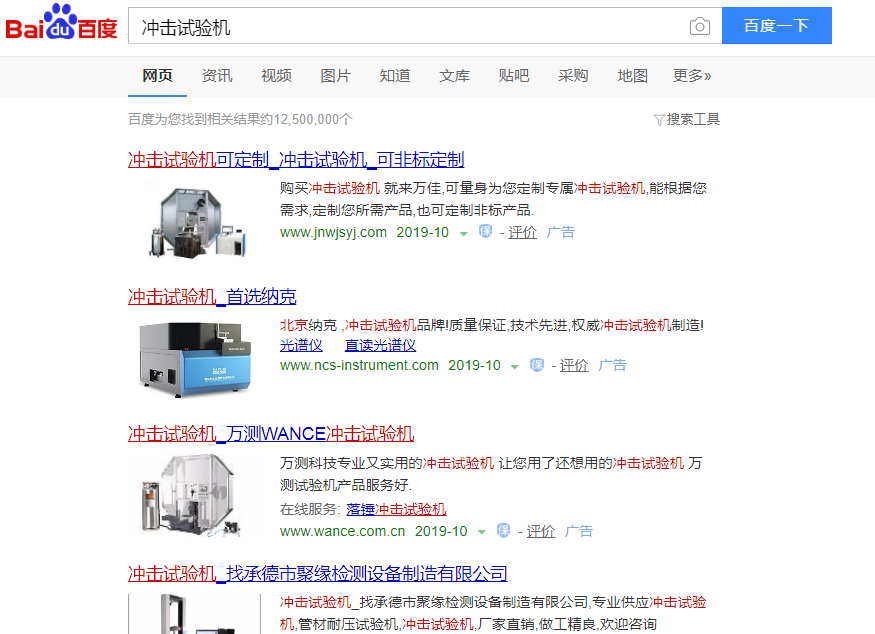The width and height of the screenshot is (875, 634).
Task: Open result 冲击试验机_首选纳克
Action: pos(212,296)
